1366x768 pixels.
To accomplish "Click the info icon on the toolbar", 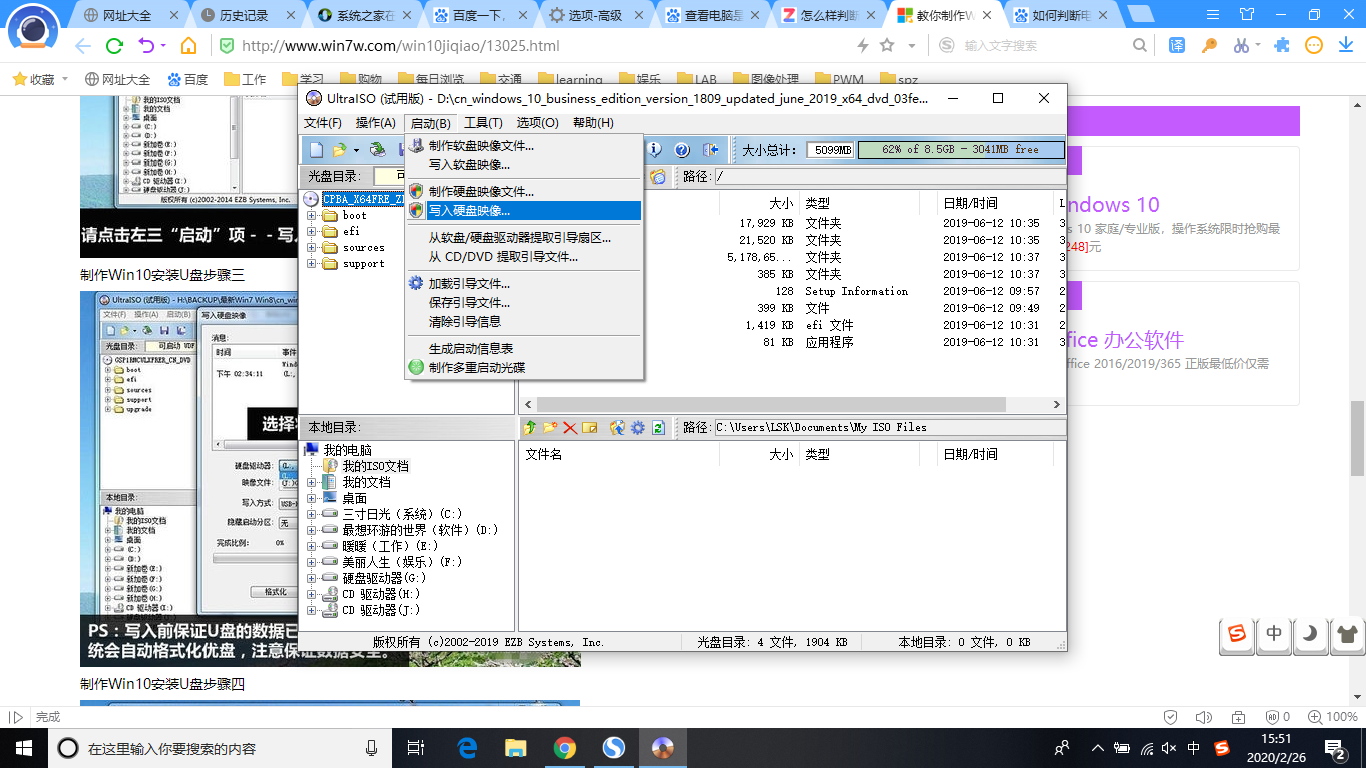I will click(x=652, y=149).
